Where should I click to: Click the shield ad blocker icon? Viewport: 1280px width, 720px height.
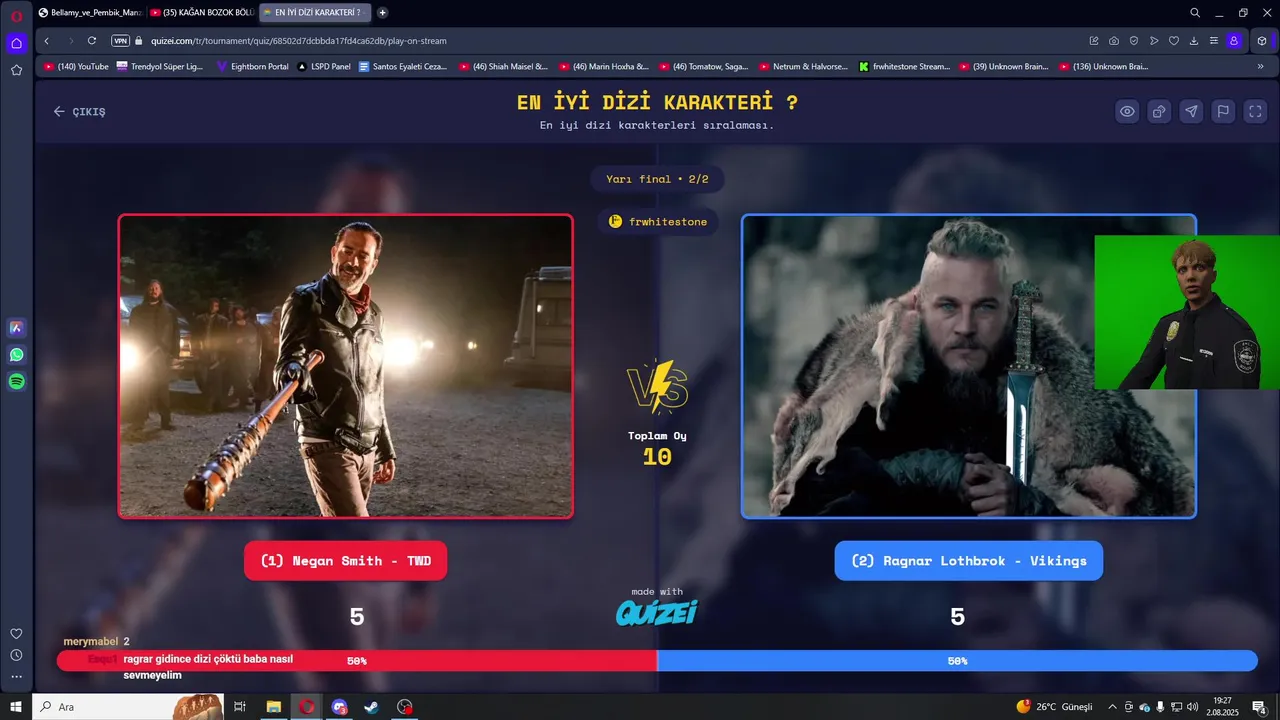click(x=1134, y=41)
